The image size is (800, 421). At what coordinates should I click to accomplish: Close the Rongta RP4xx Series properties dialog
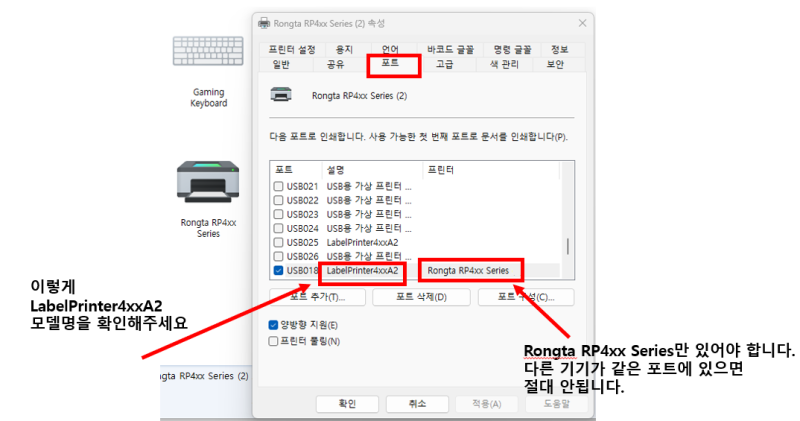click(x=582, y=23)
